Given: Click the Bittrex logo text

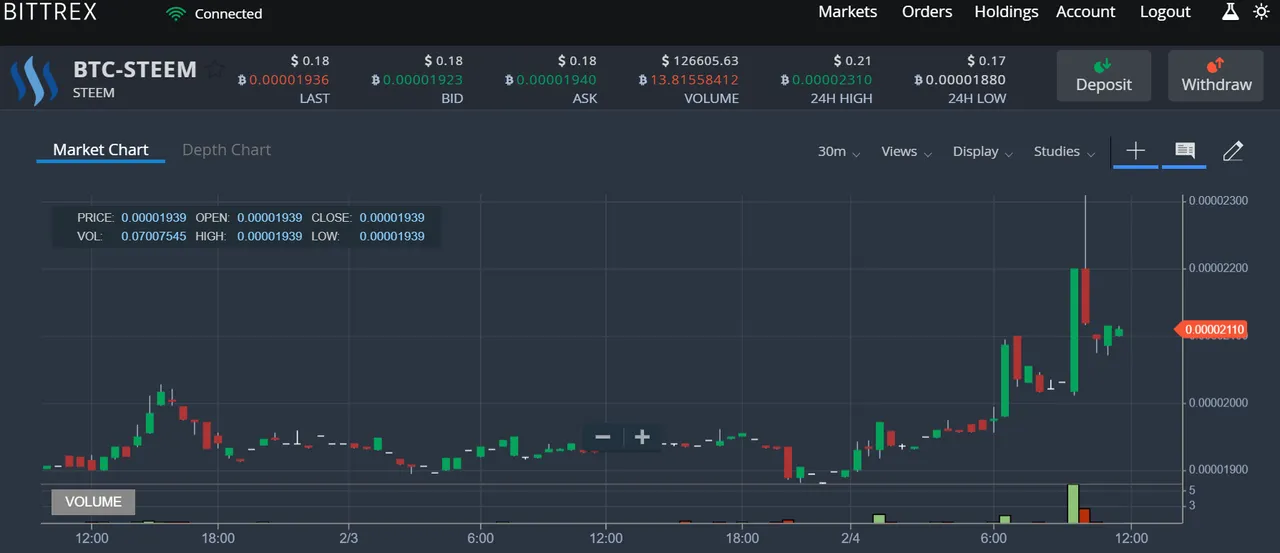Looking at the screenshot, I should [48, 12].
